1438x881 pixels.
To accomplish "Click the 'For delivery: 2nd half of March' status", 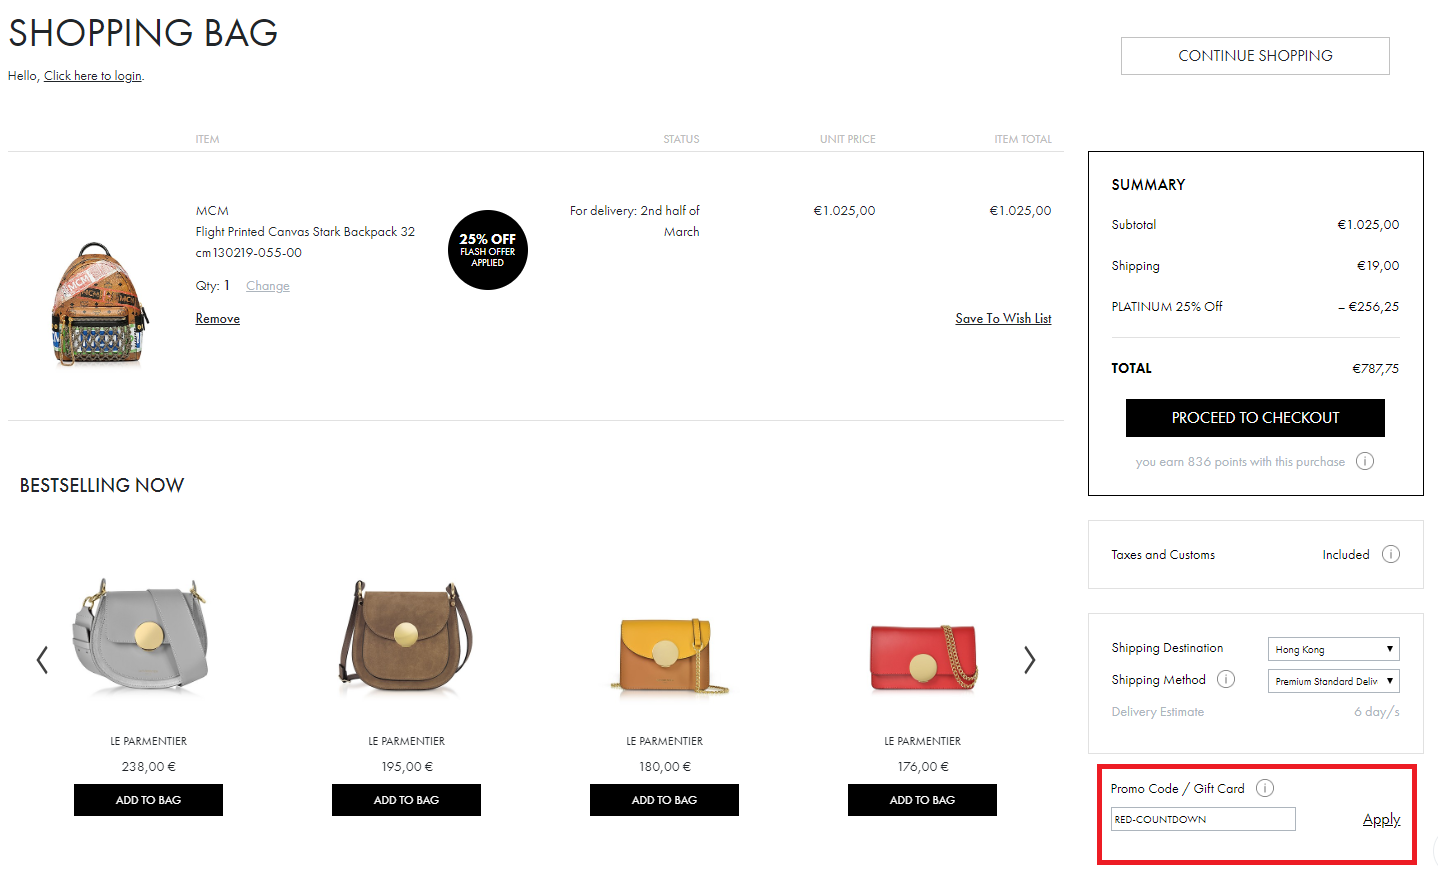I will coord(635,221).
